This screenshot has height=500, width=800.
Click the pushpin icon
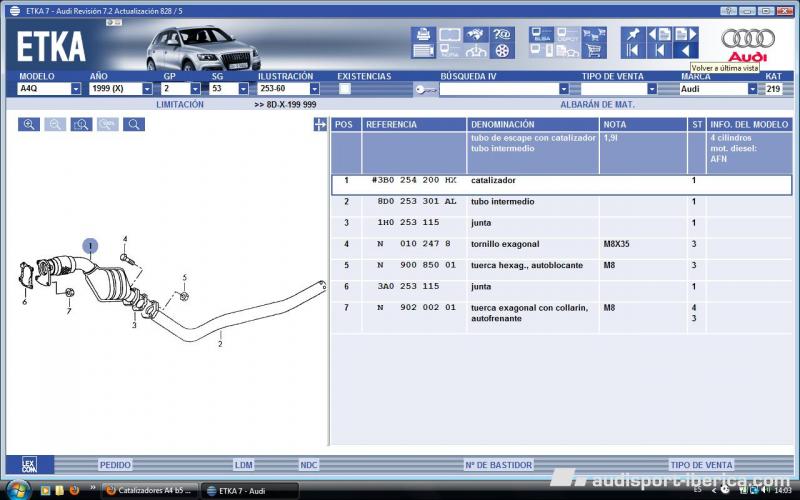[x=633, y=34]
